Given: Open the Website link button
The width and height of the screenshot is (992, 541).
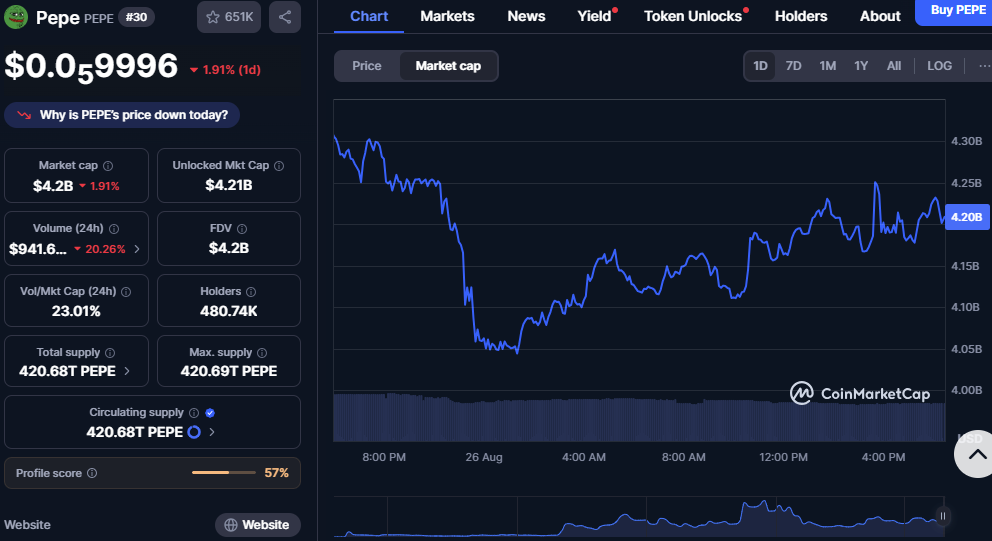Looking at the screenshot, I should point(257,525).
